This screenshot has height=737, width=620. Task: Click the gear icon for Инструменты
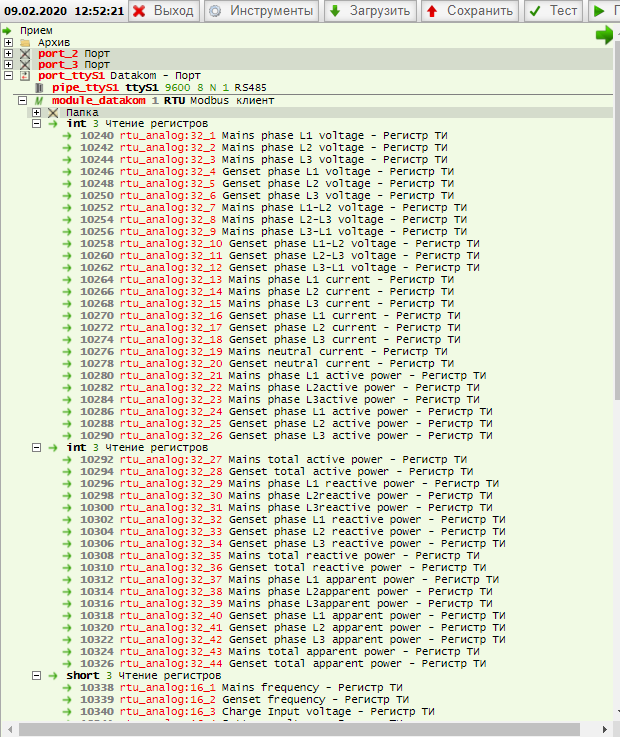point(215,11)
